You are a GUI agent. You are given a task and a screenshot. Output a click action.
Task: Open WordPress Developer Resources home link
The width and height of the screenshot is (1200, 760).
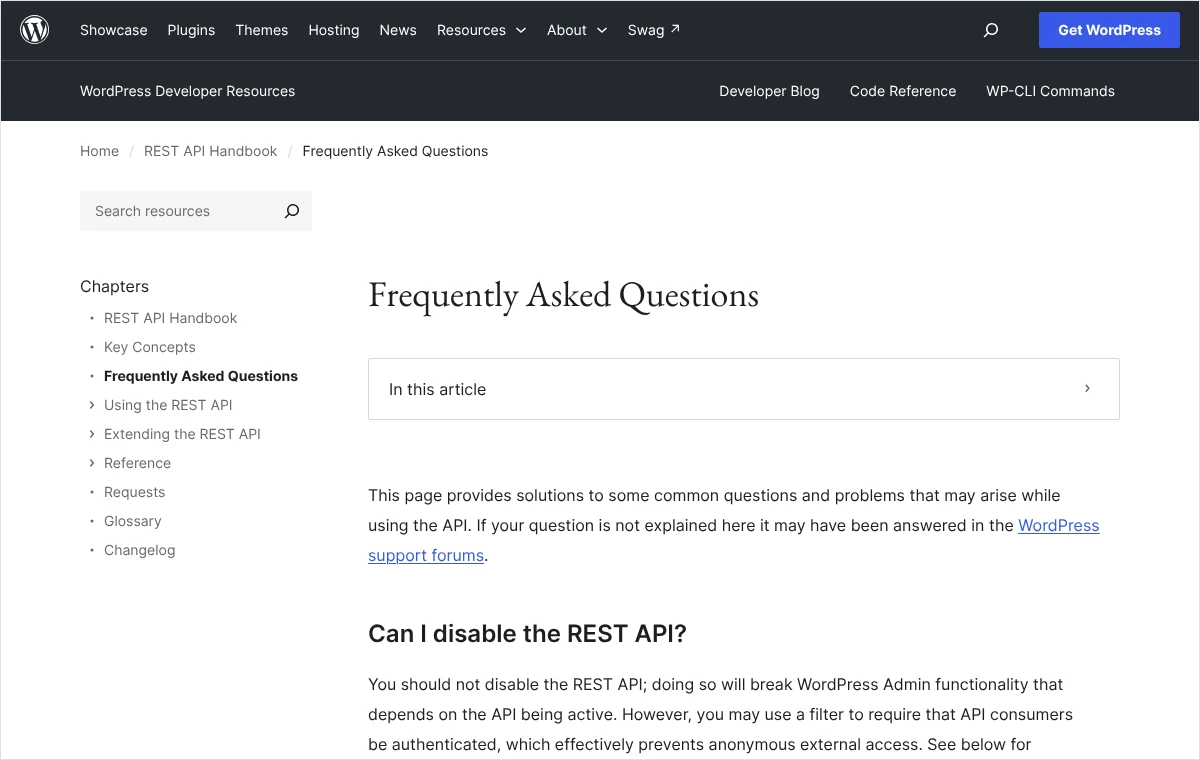(x=188, y=91)
